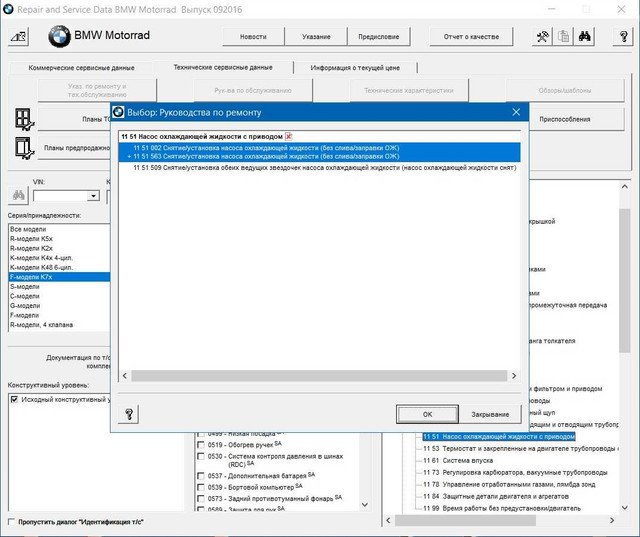Click 'Обзоры/шаблоны' button
Image resolution: width=640 pixels, height=537 pixels.
click(565, 91)
